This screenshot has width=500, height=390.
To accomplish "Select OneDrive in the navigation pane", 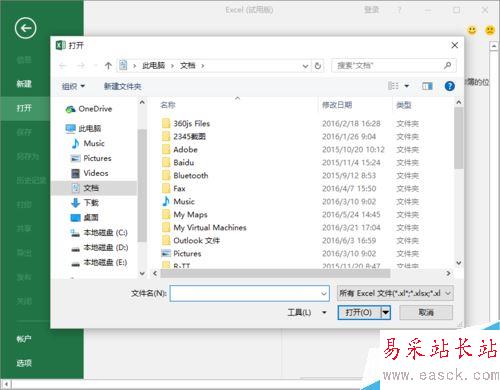I will pyautogui.click(x=89, y=109).
